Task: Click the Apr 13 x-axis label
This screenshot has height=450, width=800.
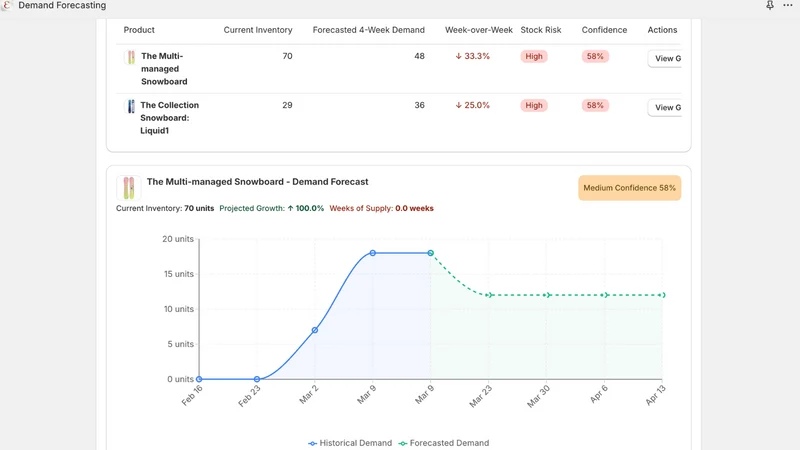Action: (x=656, y=395)
